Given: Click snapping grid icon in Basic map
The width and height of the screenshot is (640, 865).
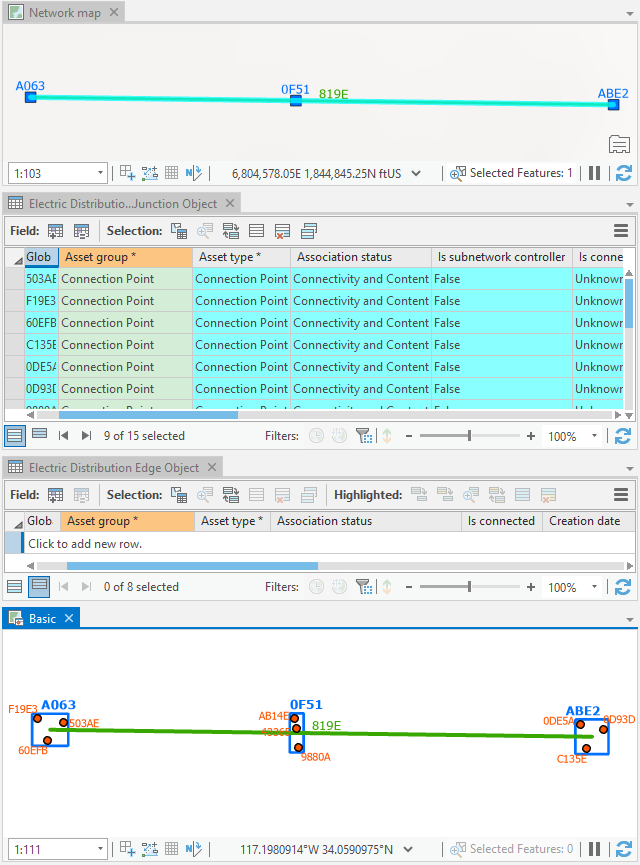Looking at the screenshot, I should click(x=171, y=849).
